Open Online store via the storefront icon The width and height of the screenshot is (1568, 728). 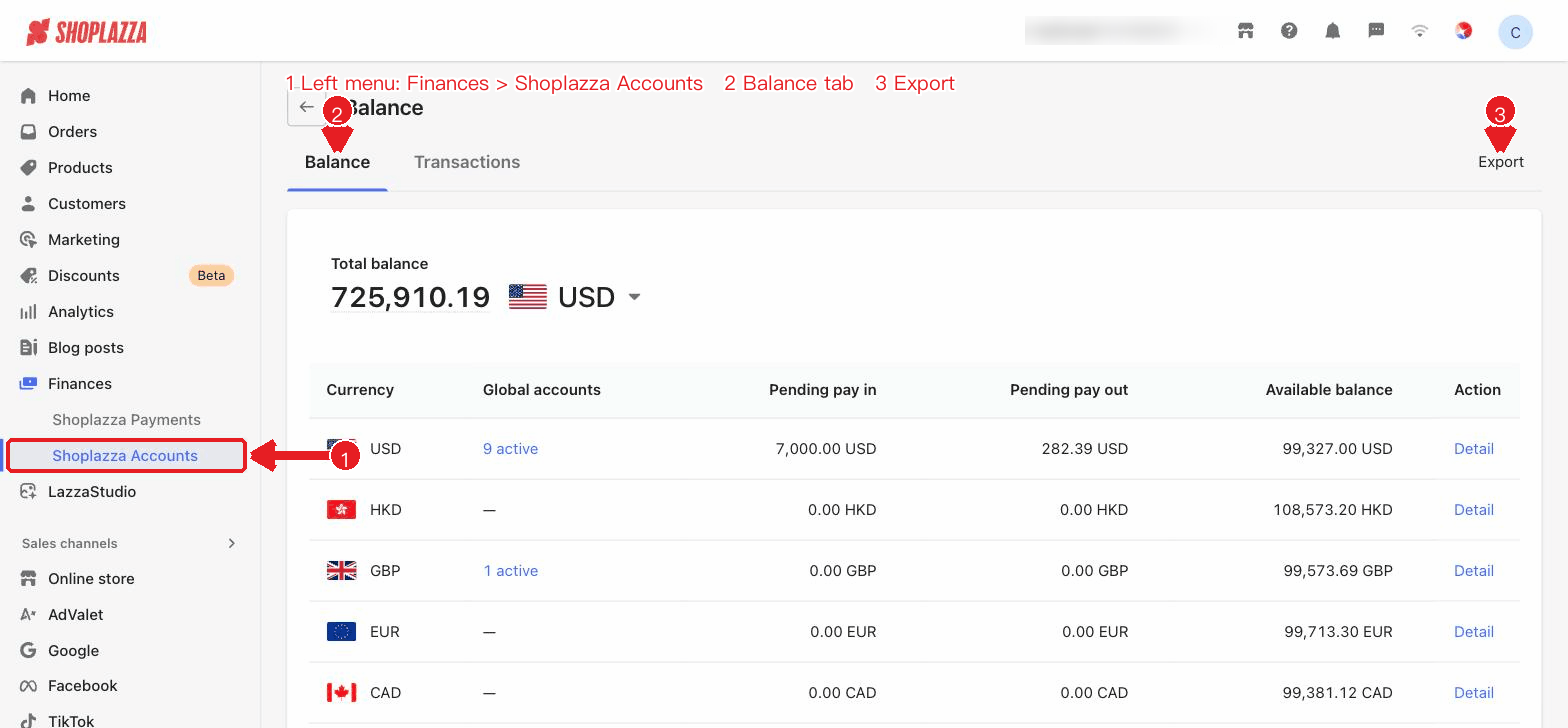click(x=28, y=579)
